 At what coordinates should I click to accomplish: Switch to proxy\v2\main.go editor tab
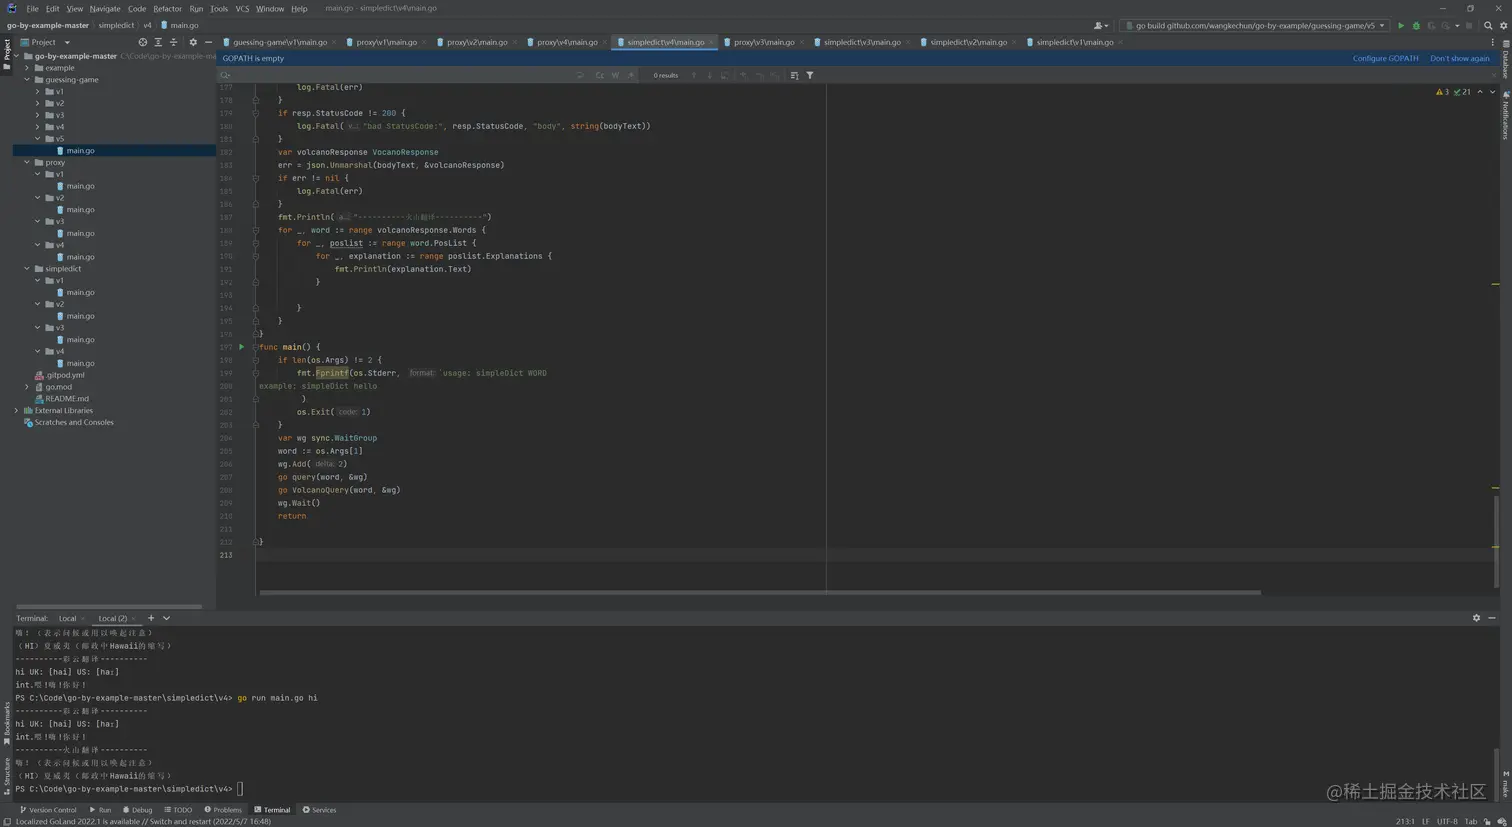click(x=476, y=42)
